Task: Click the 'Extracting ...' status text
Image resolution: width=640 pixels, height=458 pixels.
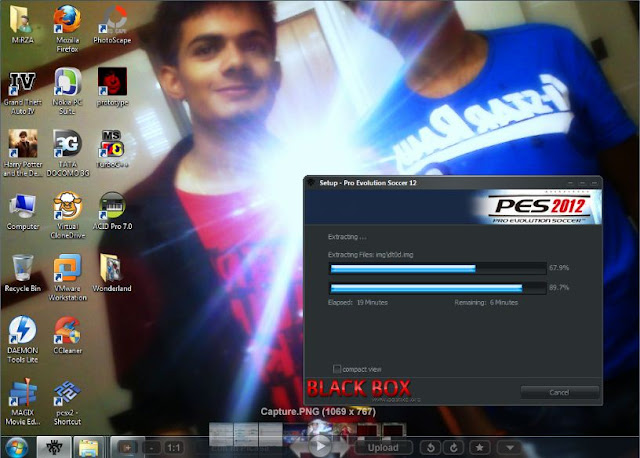Action: pyautogui.click(x=347, y=237)
